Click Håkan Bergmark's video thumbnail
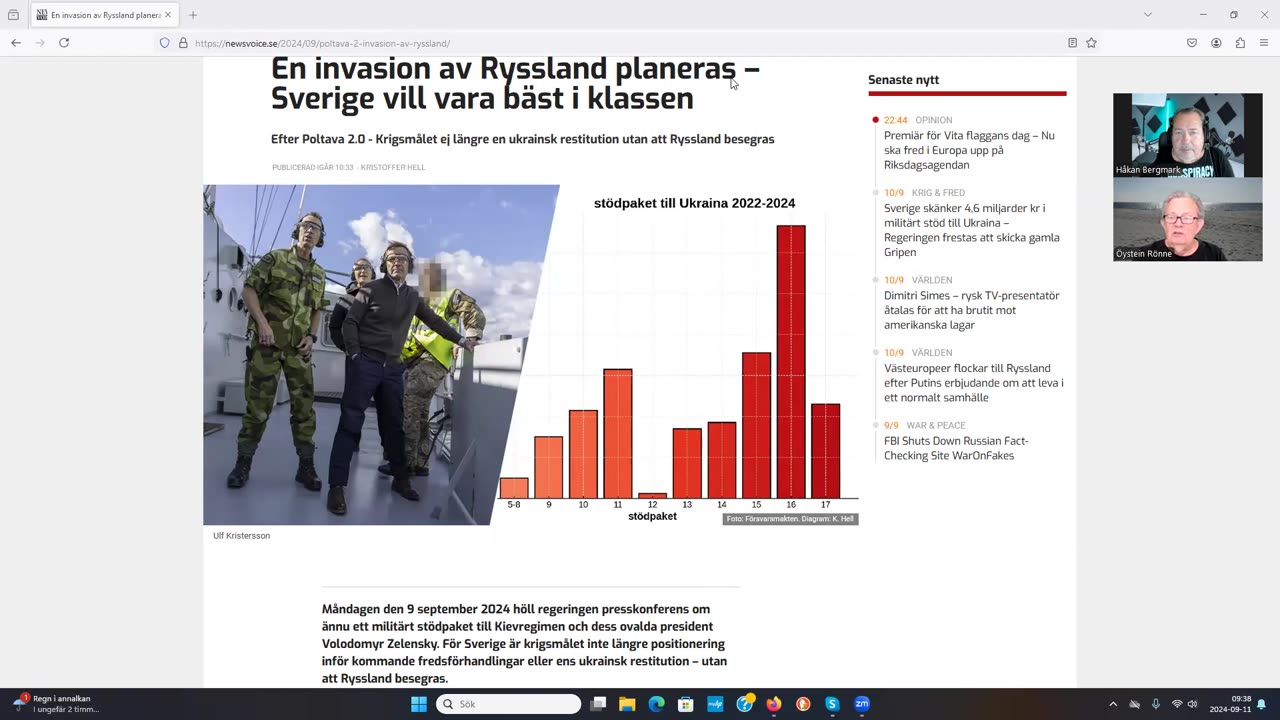The width and height of the screenshot is (1280, 720). point(1188,135)
